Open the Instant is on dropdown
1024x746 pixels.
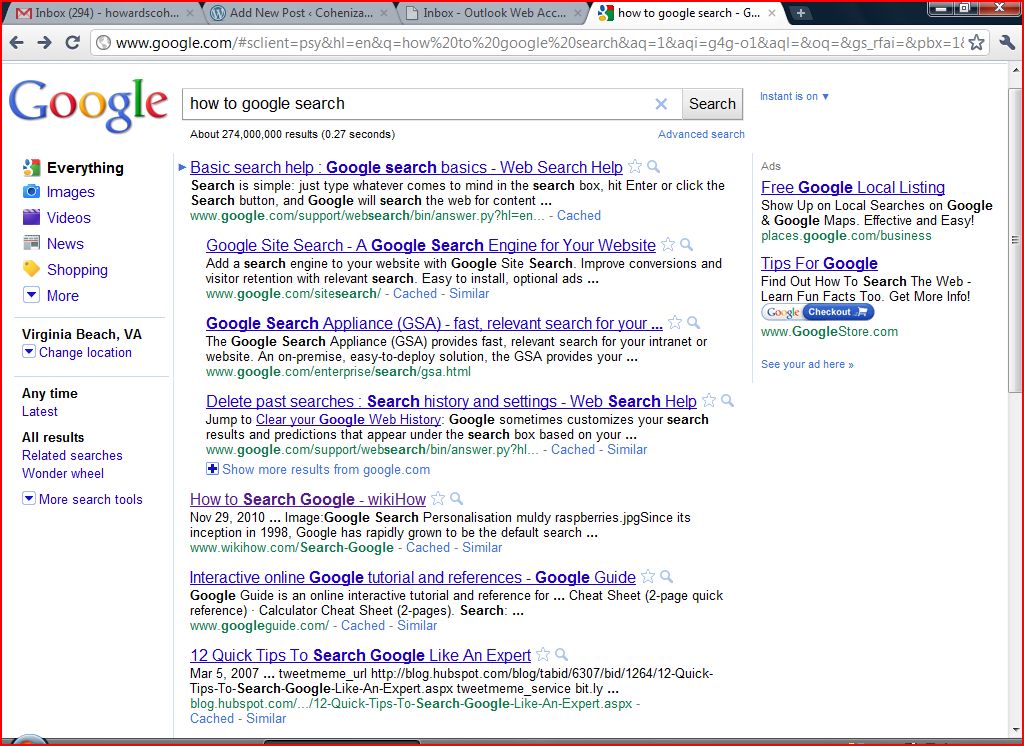794,96
